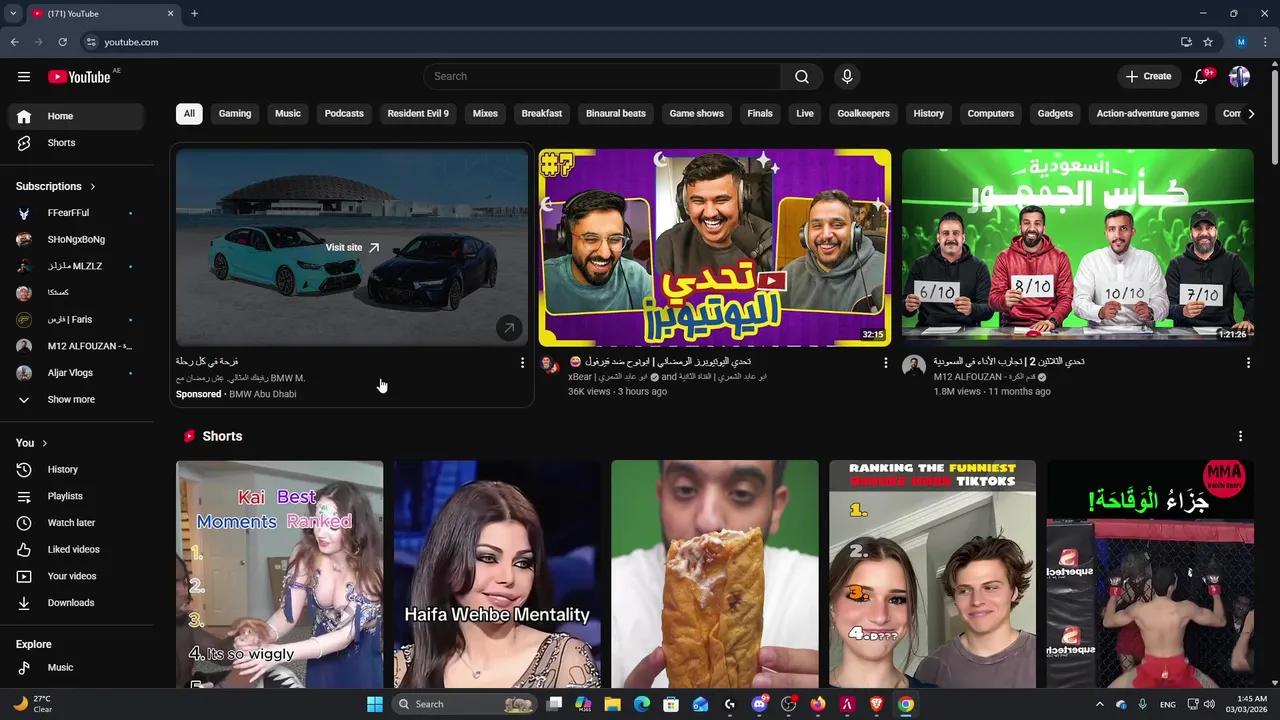1280x720 pixels.
Task: Expand the You section header
Action: pos(32,443)
